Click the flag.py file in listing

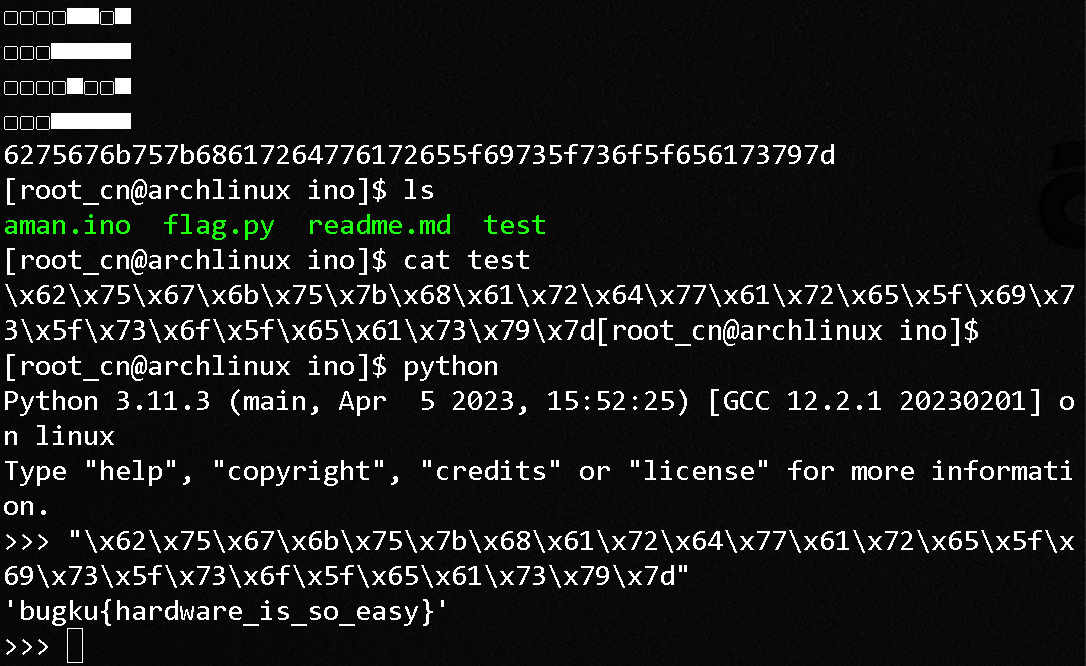[x=219, y=225]
